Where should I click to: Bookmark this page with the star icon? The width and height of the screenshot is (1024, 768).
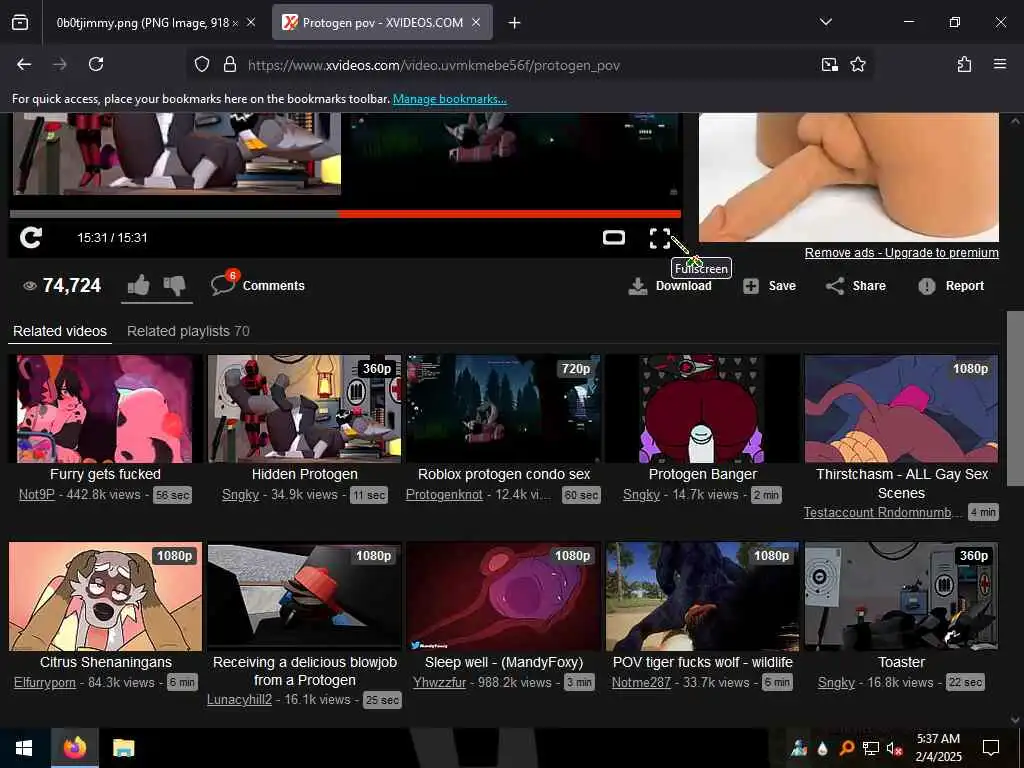(x=857, y=64)
